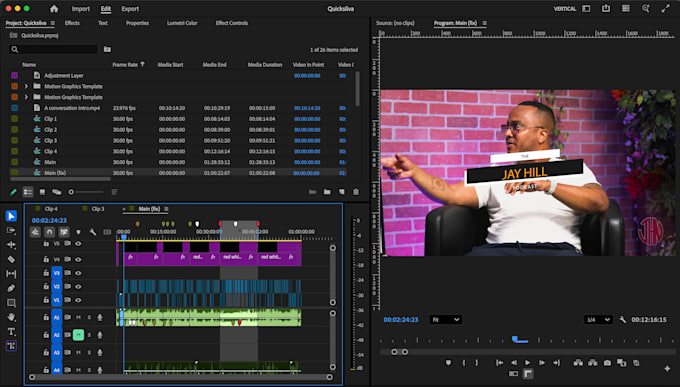
Task: Select the Selection tool arrow
Action: pos(11,216)
